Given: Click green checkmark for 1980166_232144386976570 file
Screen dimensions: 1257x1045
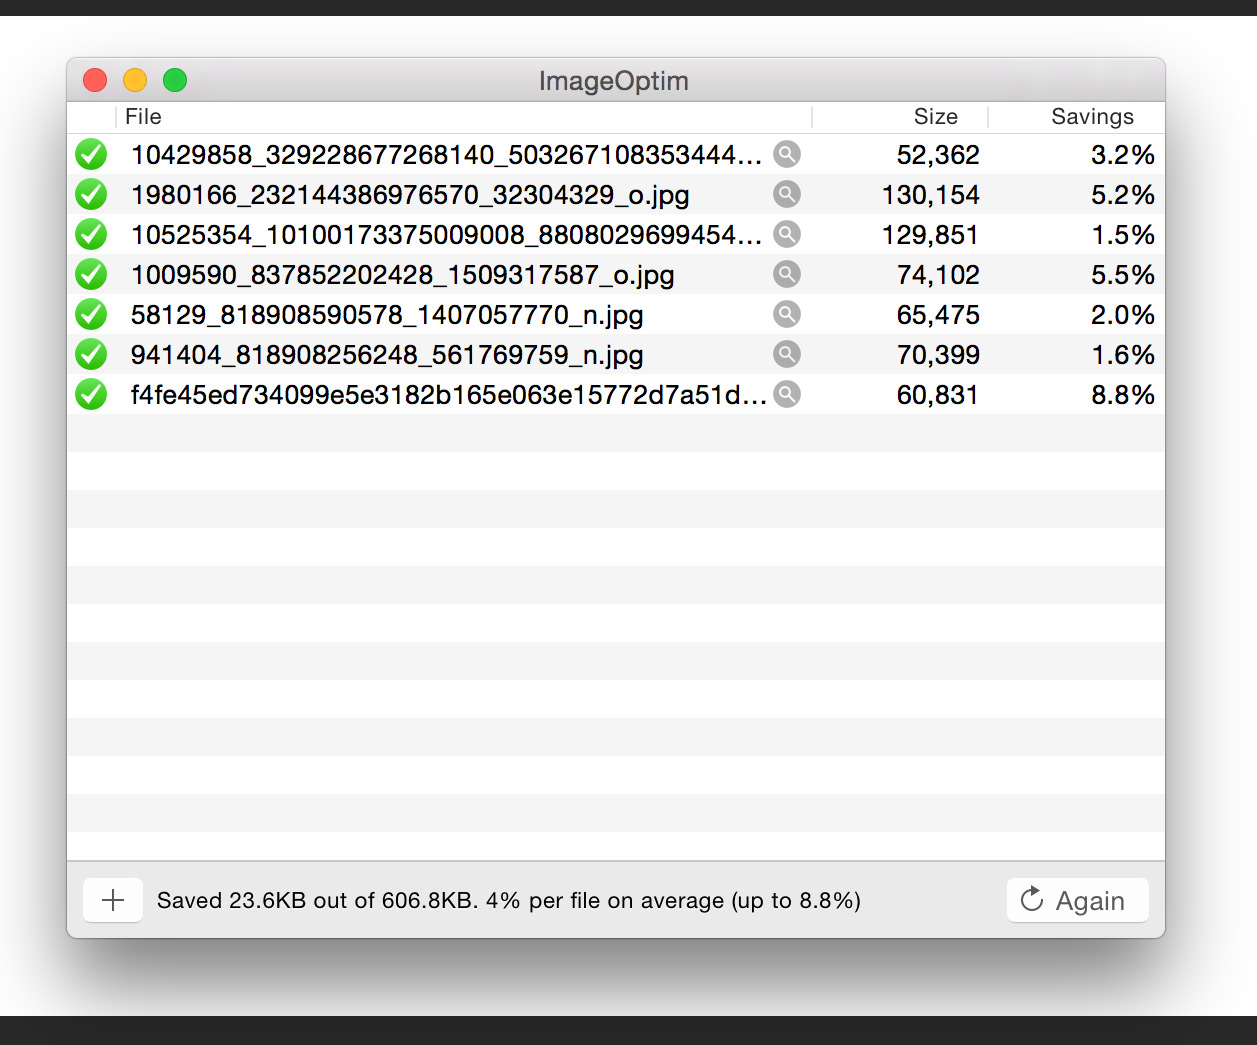Looking at the screenshot, I should [x=91, y=195].
